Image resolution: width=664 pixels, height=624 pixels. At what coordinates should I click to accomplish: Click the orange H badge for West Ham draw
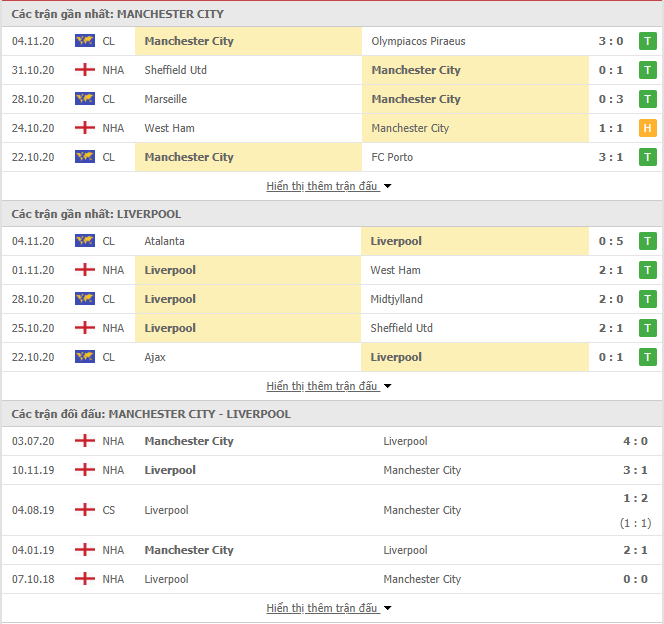(647, 128)
